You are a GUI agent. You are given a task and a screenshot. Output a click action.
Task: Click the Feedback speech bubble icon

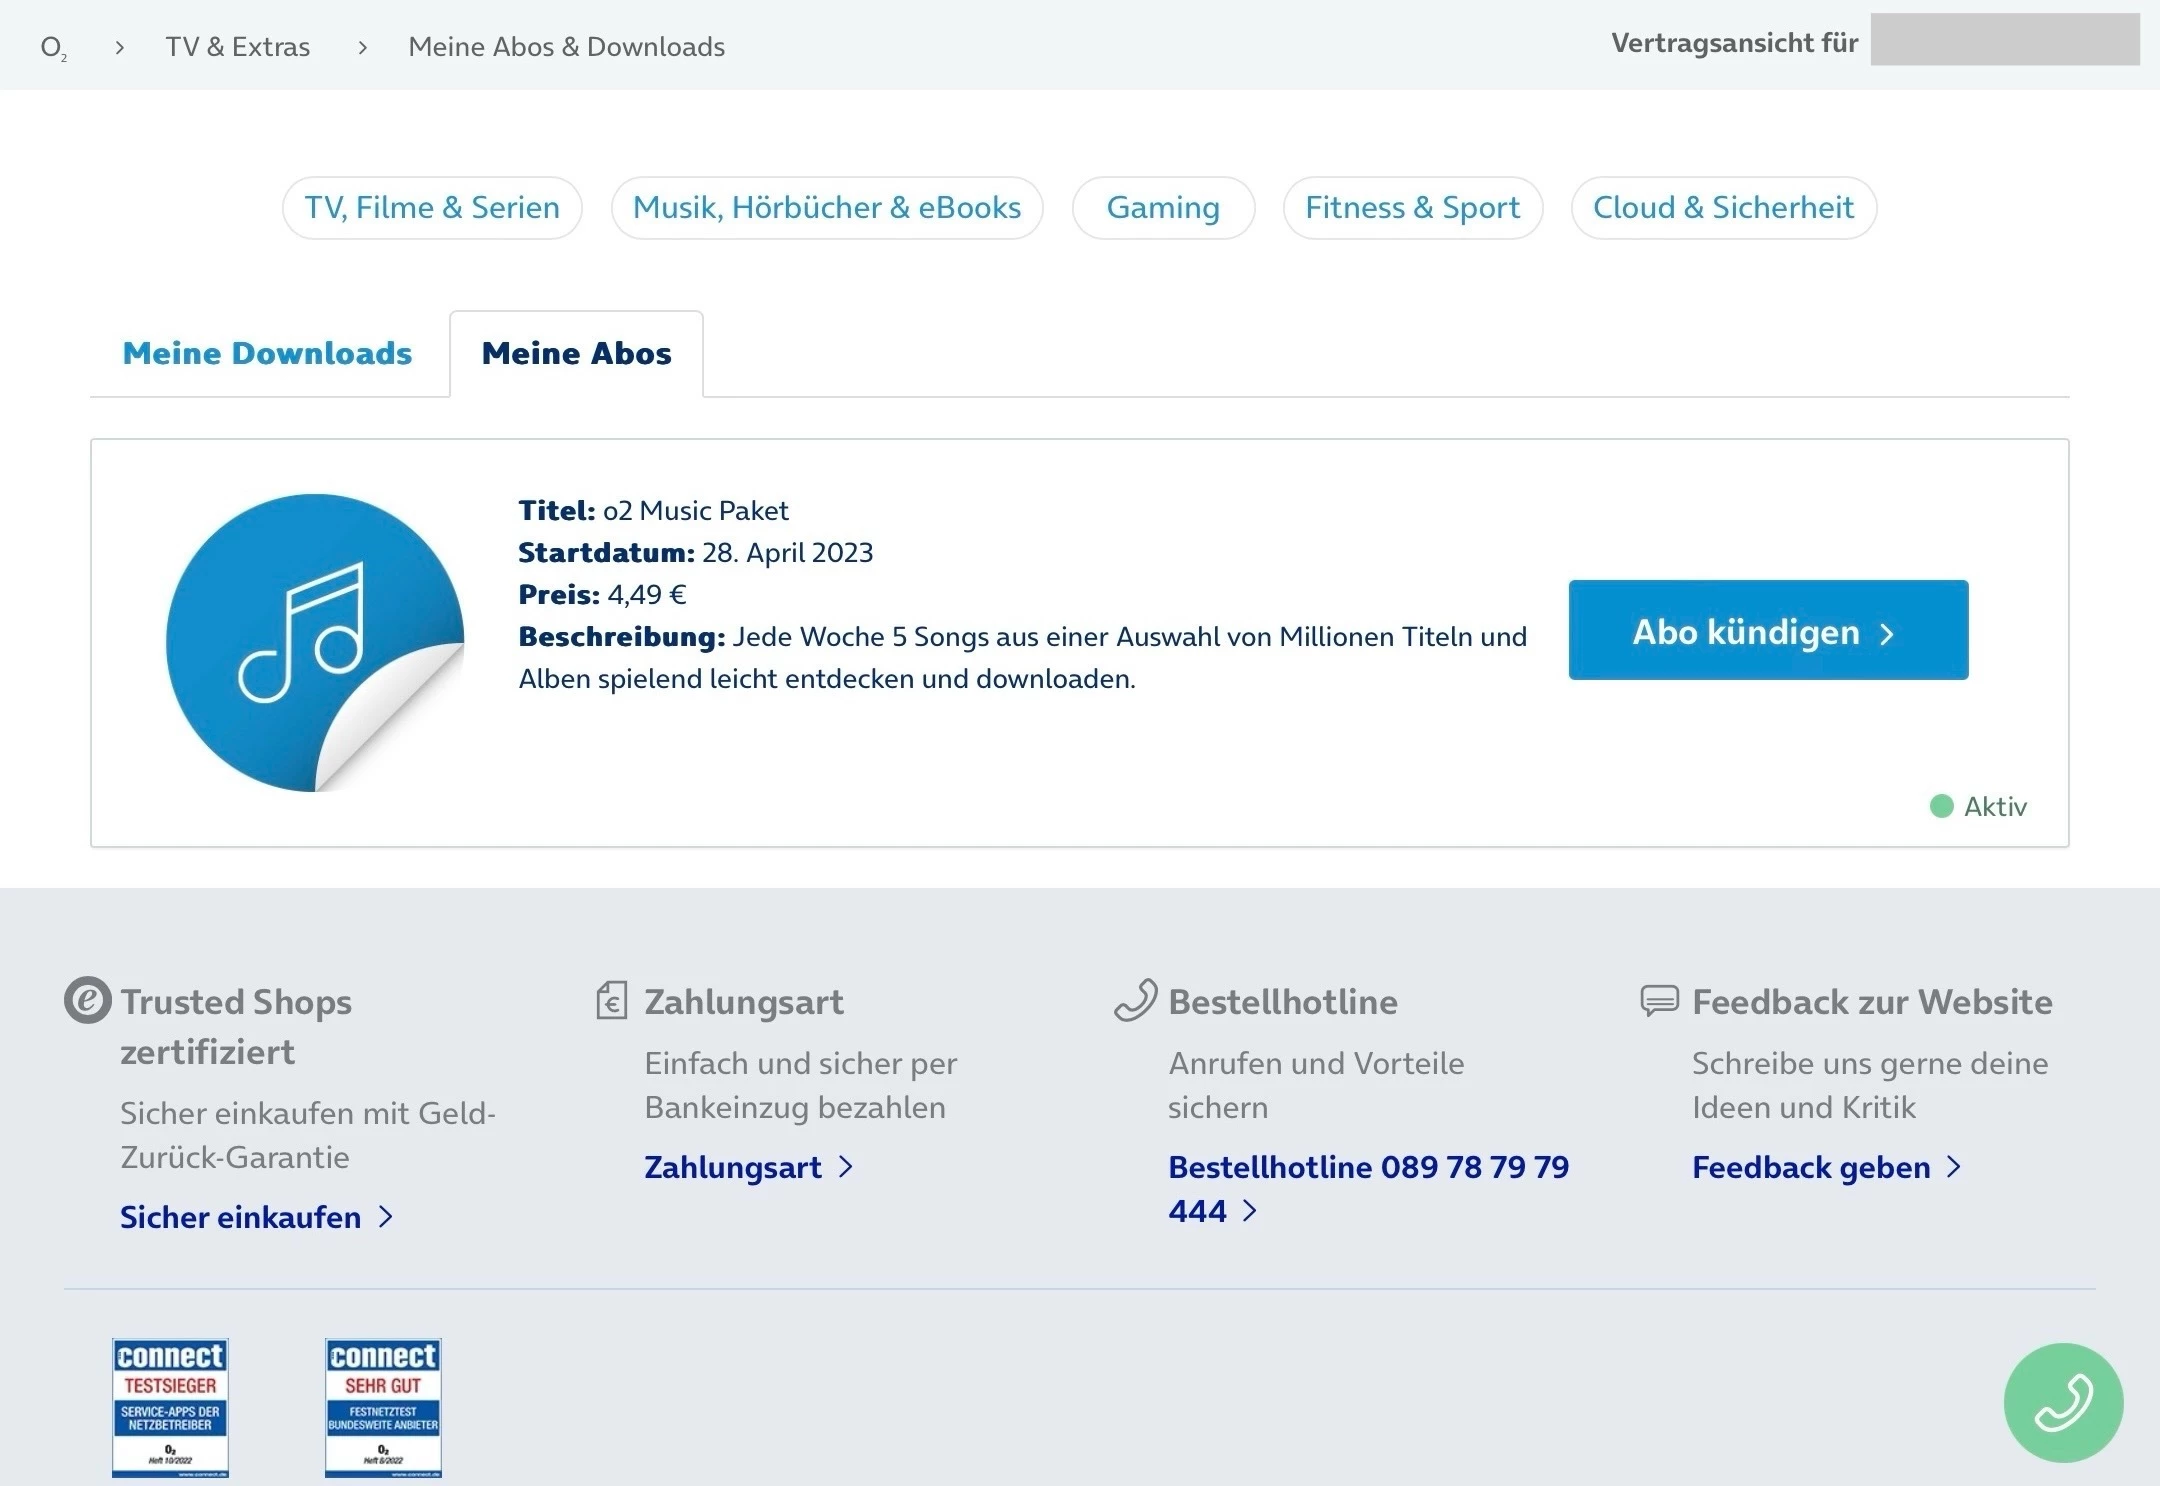(x=1659, y=1000)
